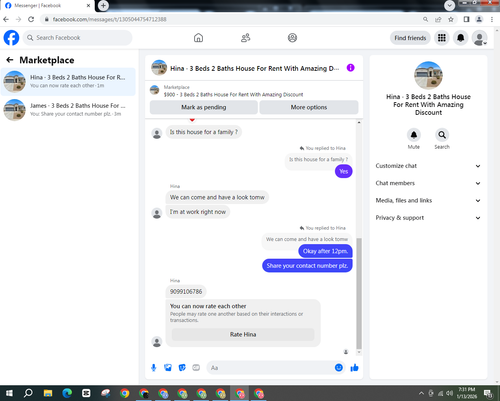Reload the browser page
The width and height of the screenshot is (500, 401).
point(31,19)
